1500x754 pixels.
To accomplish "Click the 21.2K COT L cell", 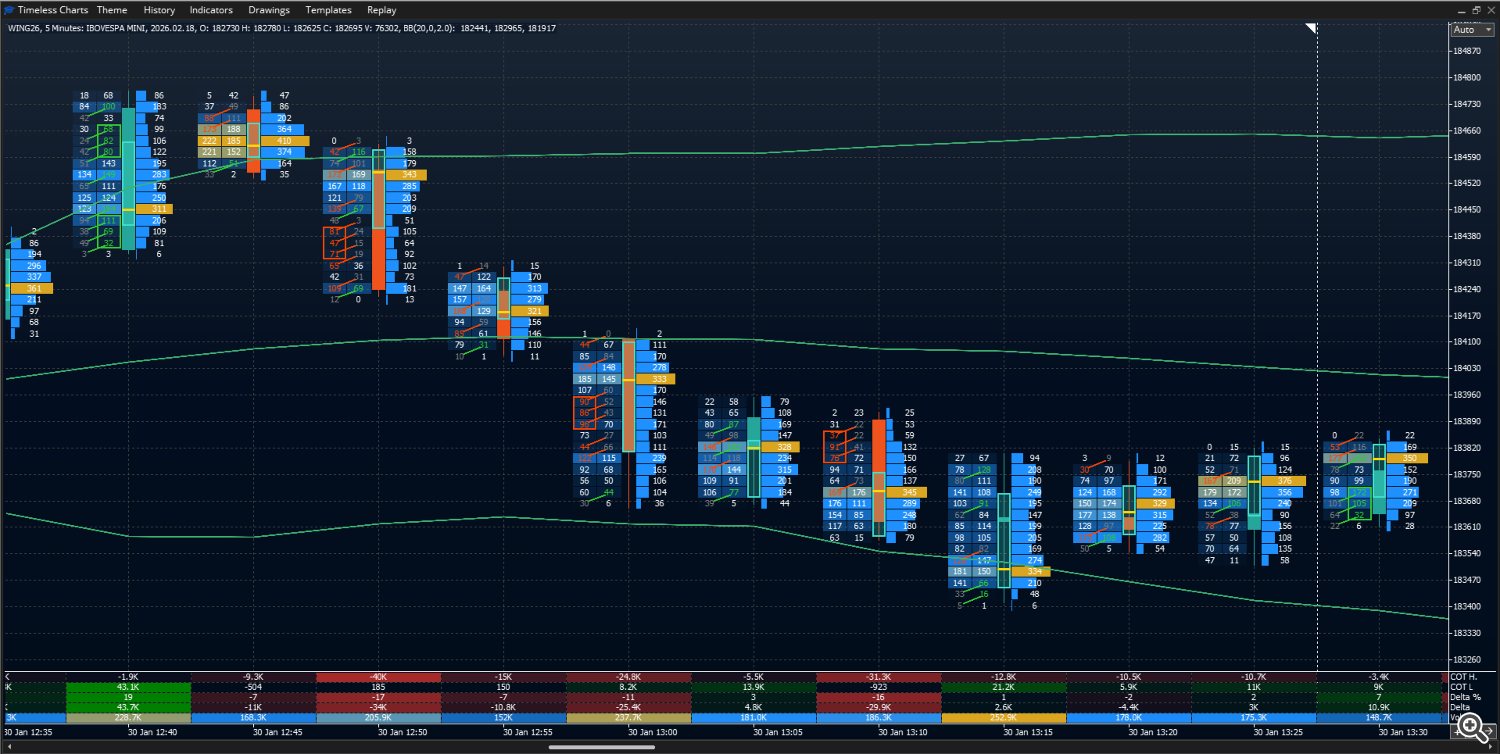I will (1004, 687).
